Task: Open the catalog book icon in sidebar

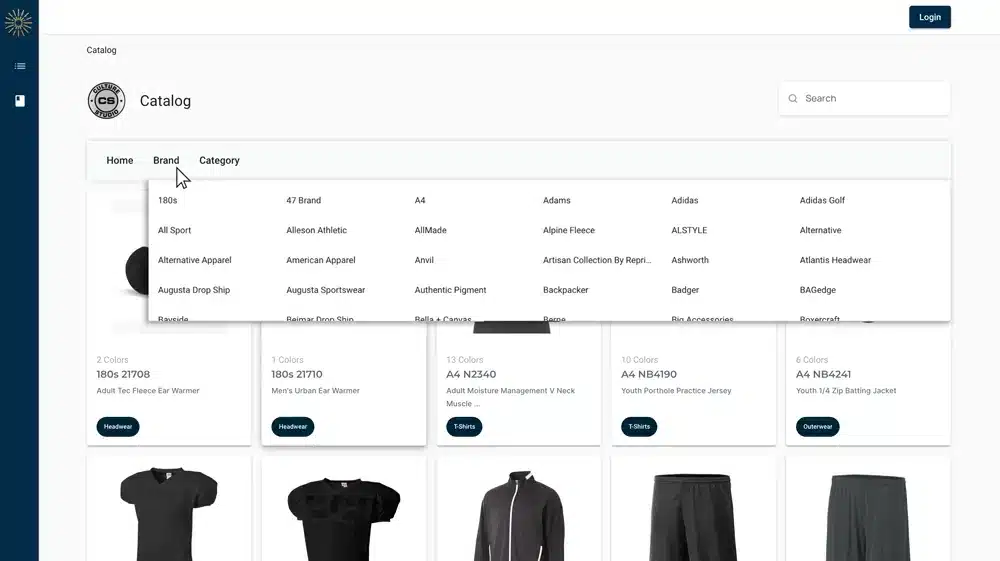Action: [x=20, y=101]
